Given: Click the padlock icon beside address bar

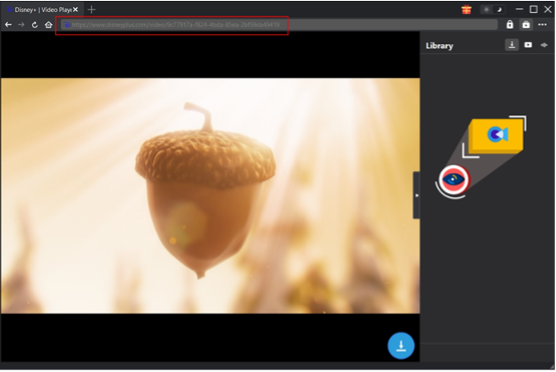Looking at the screenshot, I should point(510,24).
